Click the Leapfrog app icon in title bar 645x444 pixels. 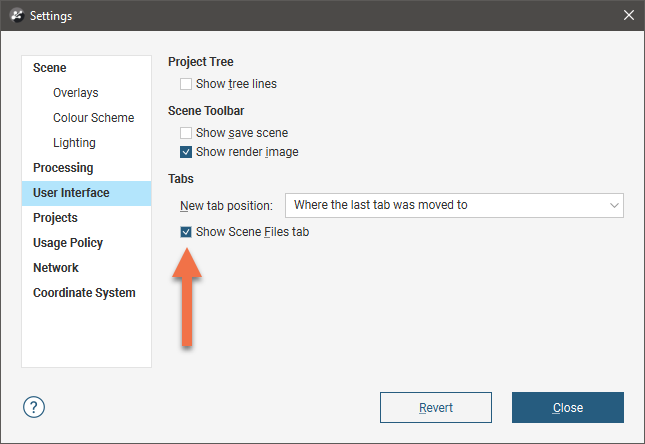[17, 15]
